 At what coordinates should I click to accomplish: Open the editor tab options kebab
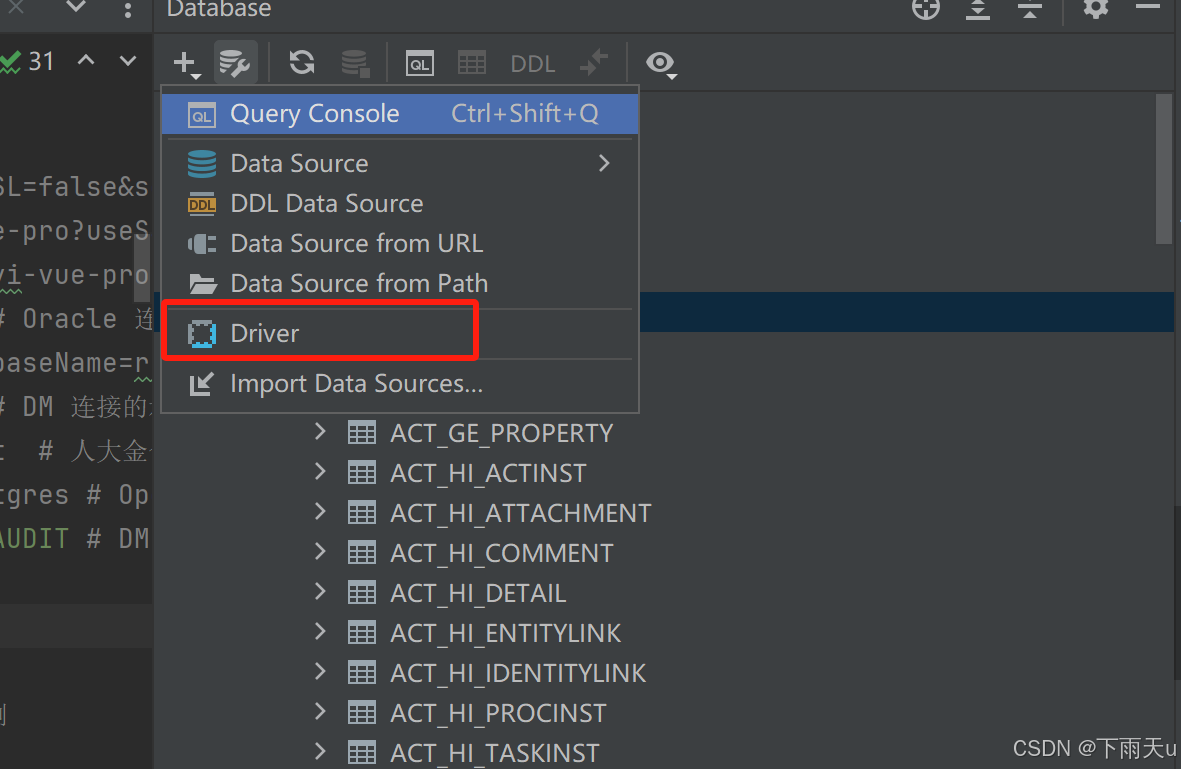[x=127, y=10]
